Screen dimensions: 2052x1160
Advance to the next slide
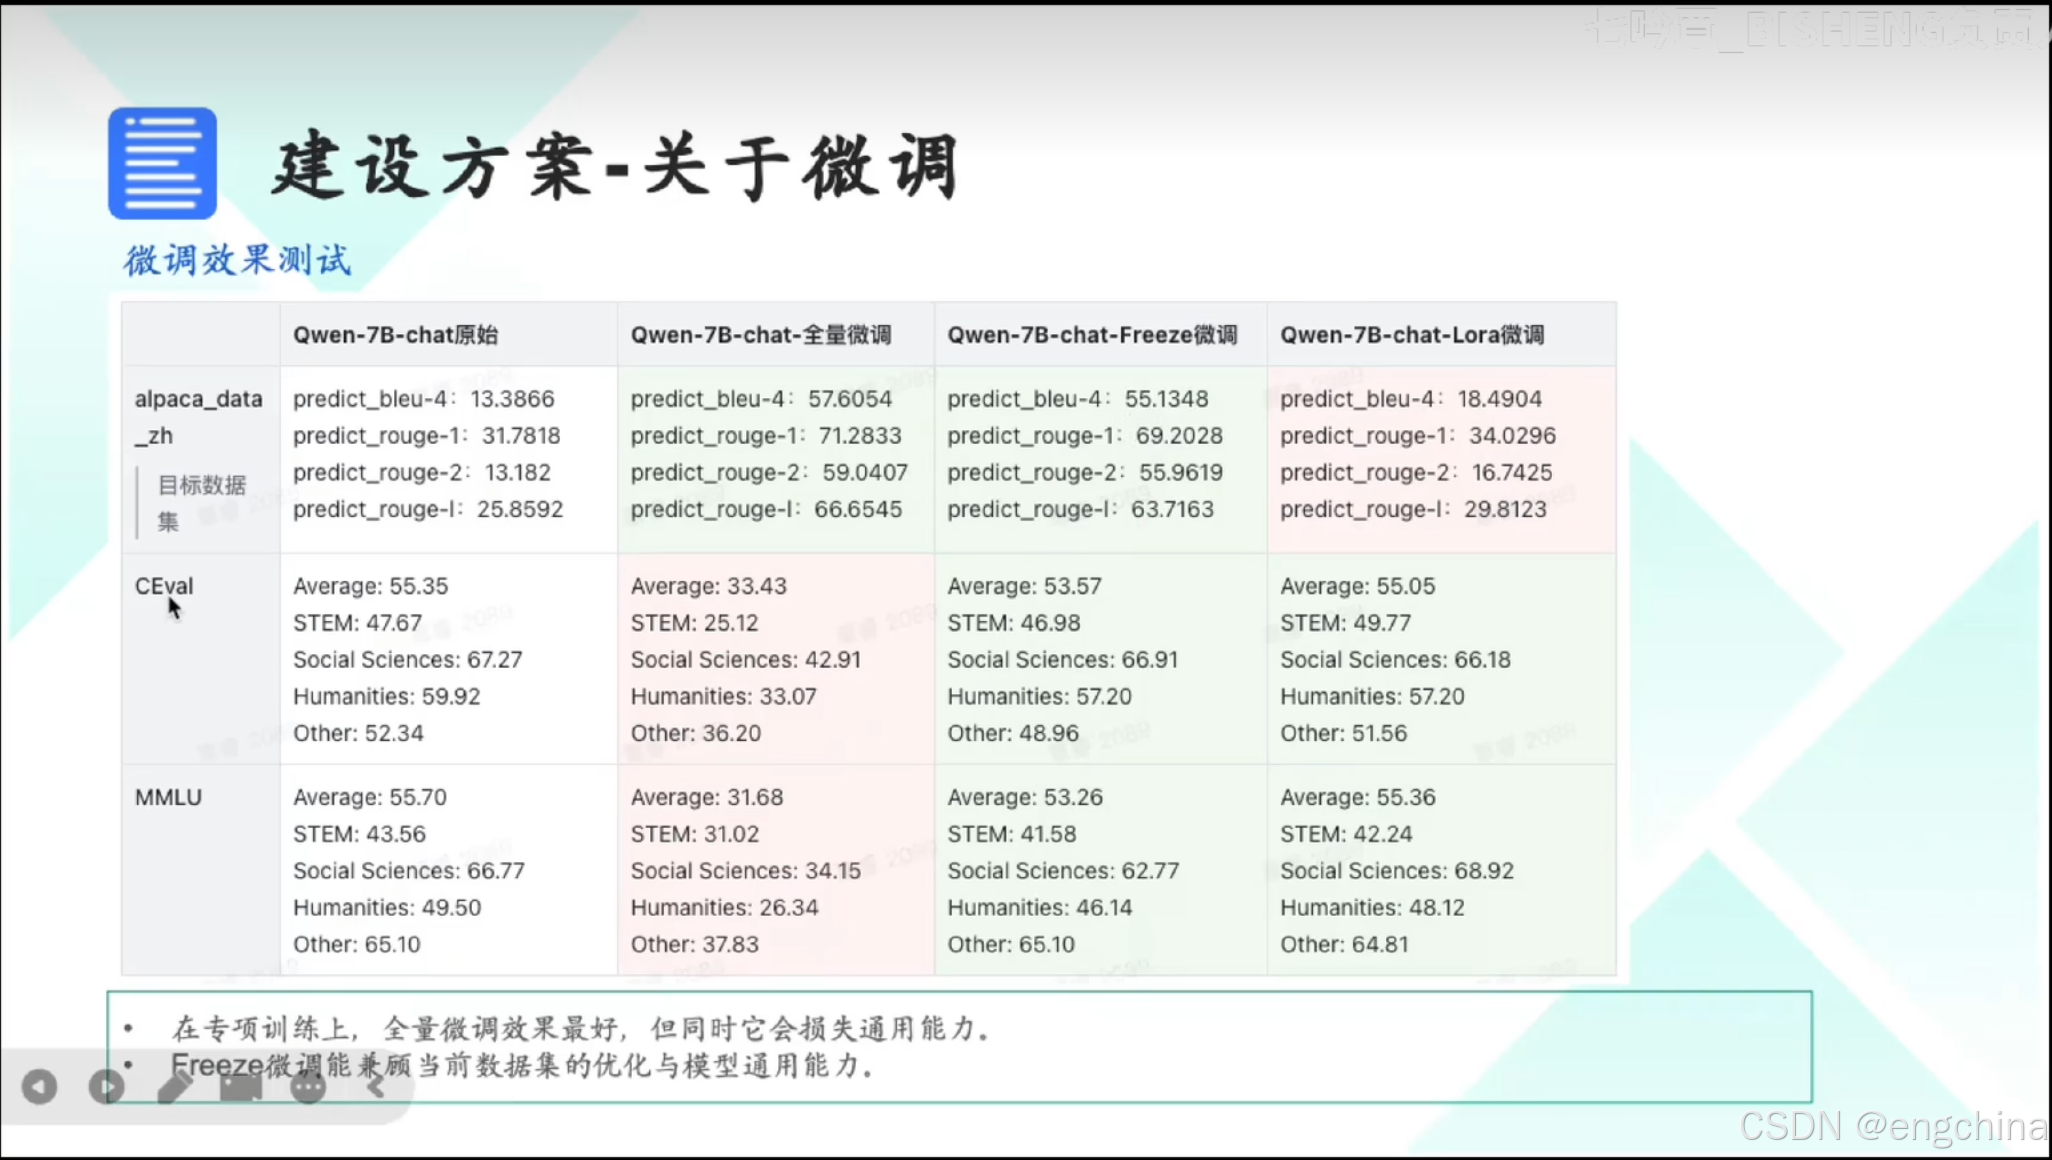pyautogui.click(x=107, y=1087)
